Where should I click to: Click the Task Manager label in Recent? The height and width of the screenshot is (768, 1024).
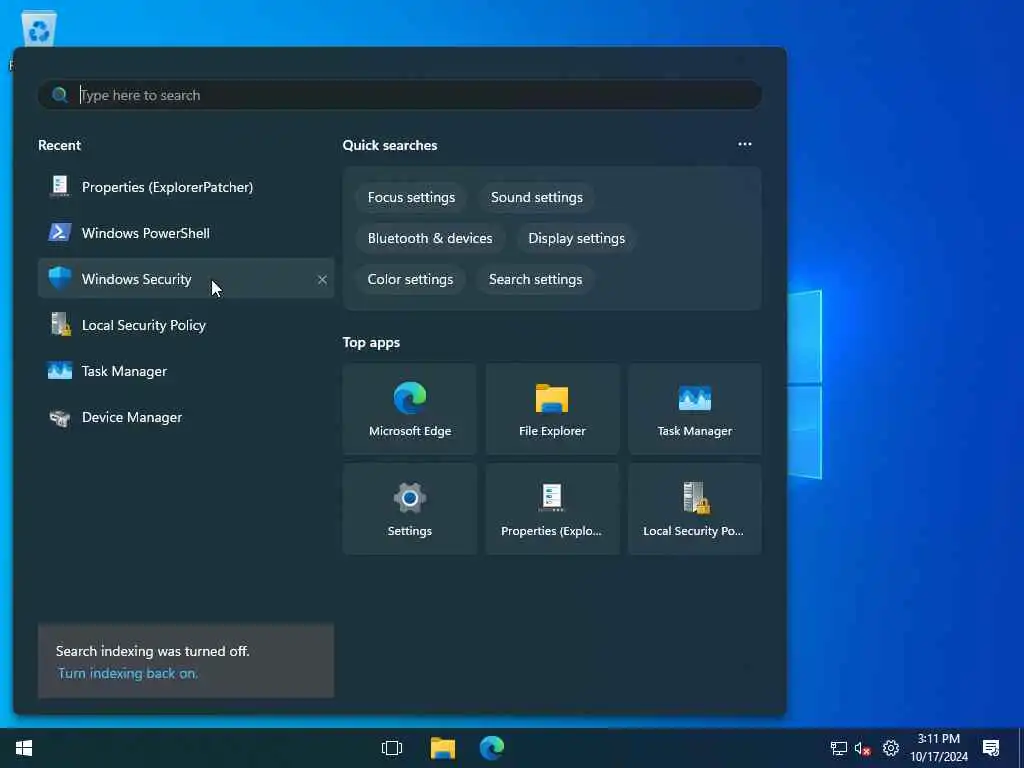[124, 372]
